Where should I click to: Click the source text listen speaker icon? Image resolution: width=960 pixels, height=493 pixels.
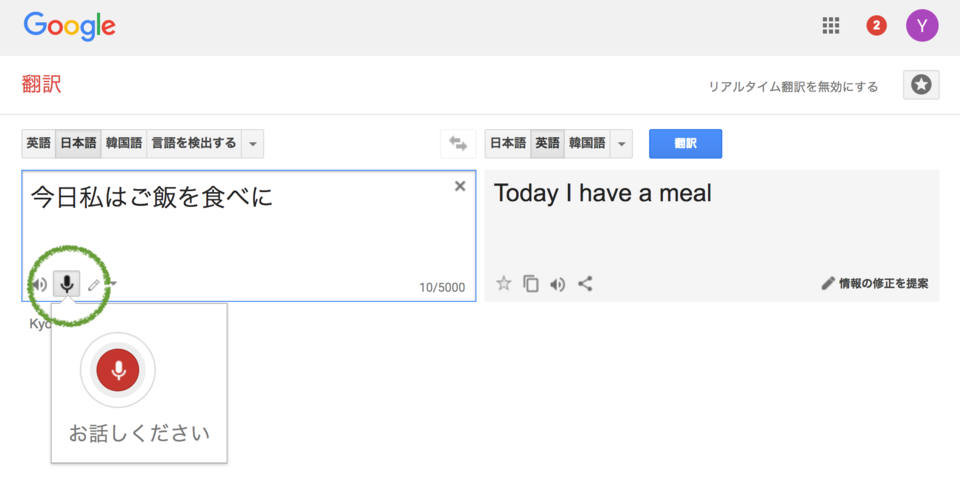39,284
